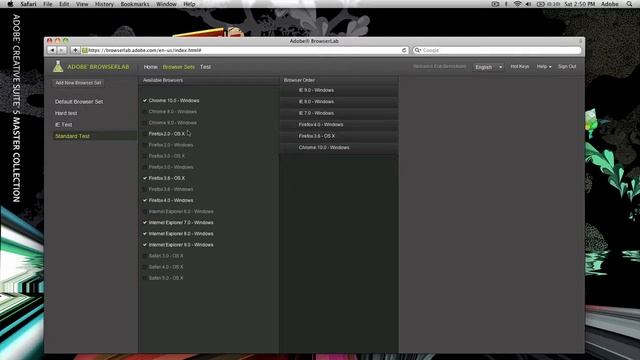
Task: Open the Window menu
Action: point(167,4)
